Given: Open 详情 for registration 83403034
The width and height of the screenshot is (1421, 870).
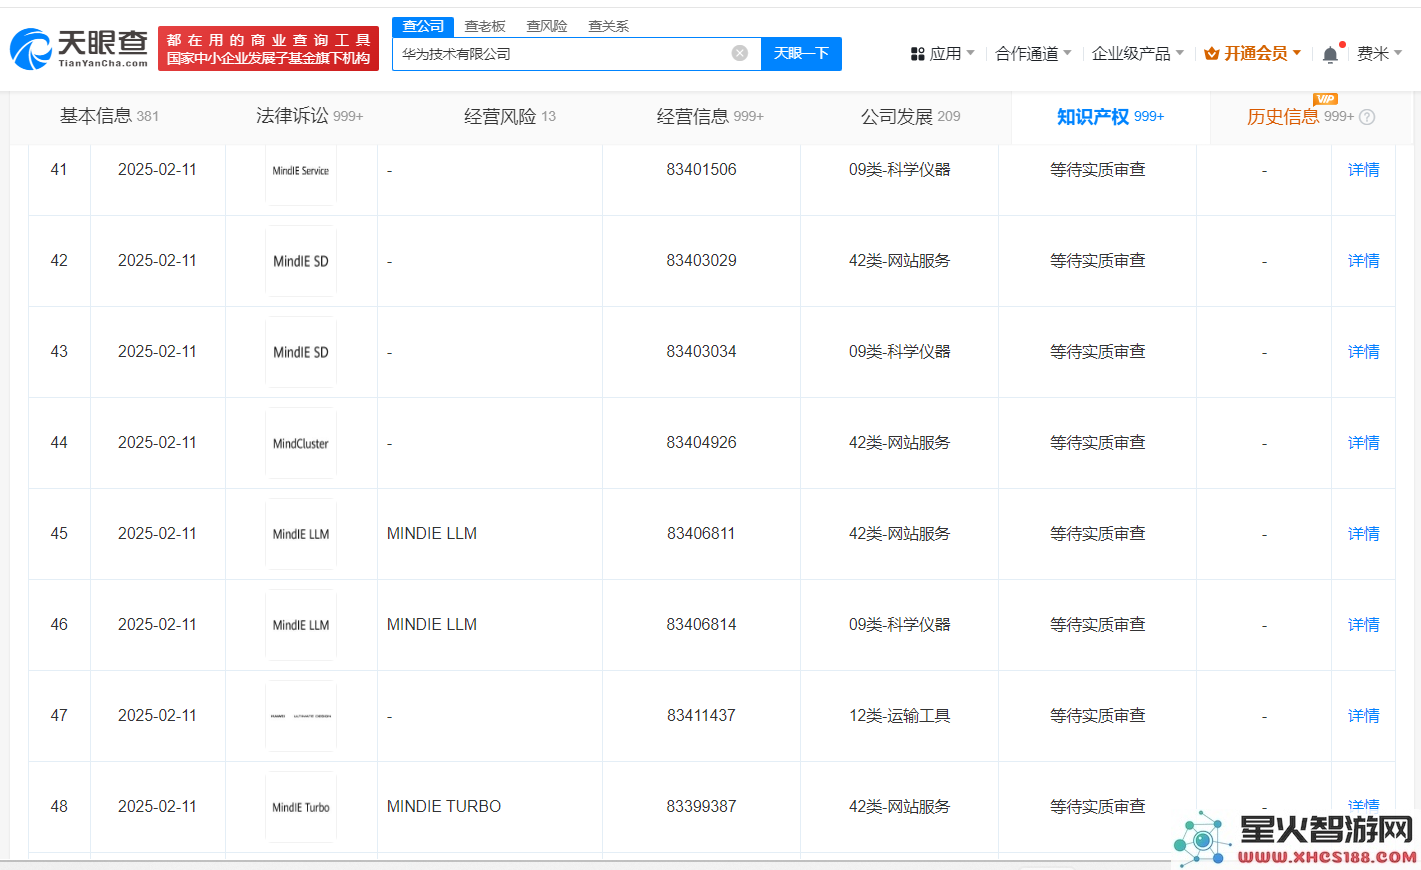Looking at the screenshot, I should tap(1363, 352).
